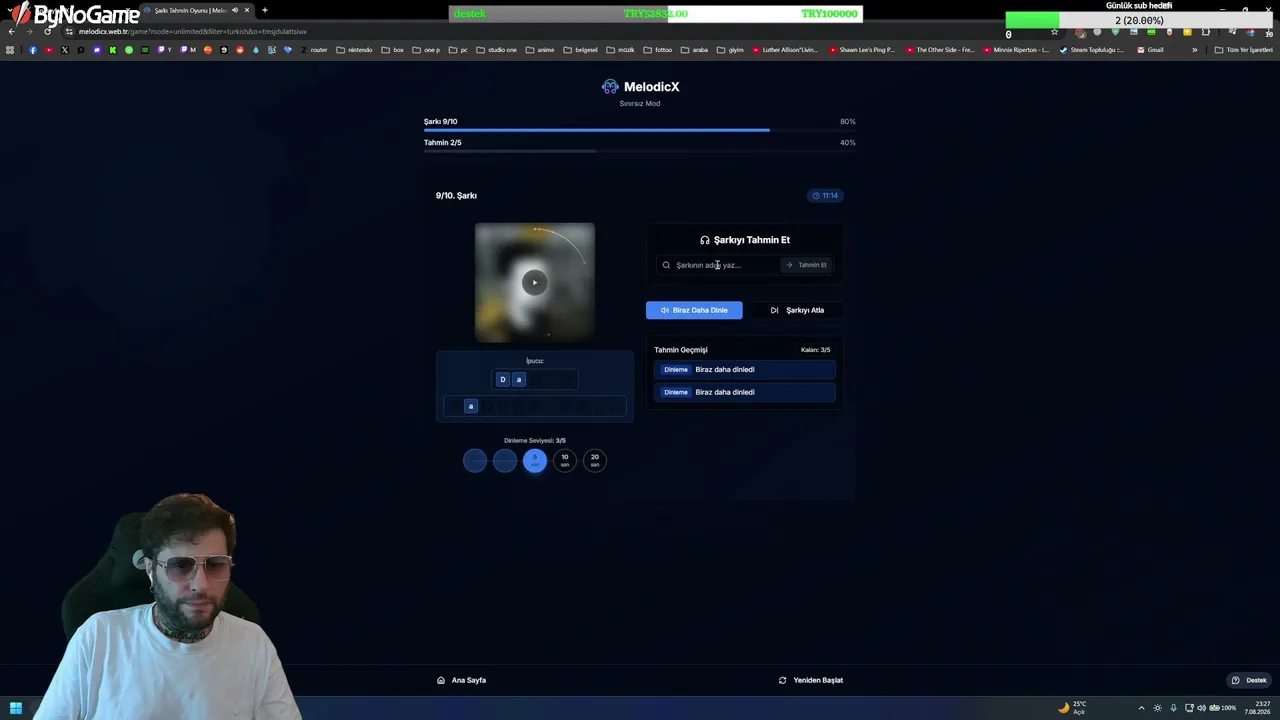
Task: Click the first hint letter D
Action: [503, 379]
